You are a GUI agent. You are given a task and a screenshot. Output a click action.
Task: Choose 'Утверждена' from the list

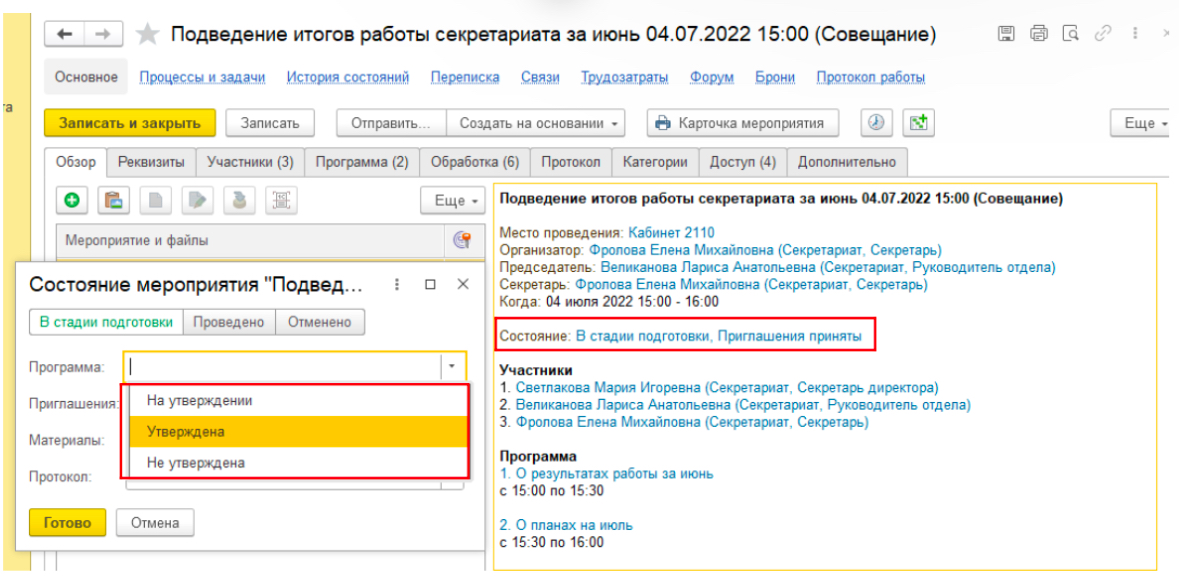299,432
